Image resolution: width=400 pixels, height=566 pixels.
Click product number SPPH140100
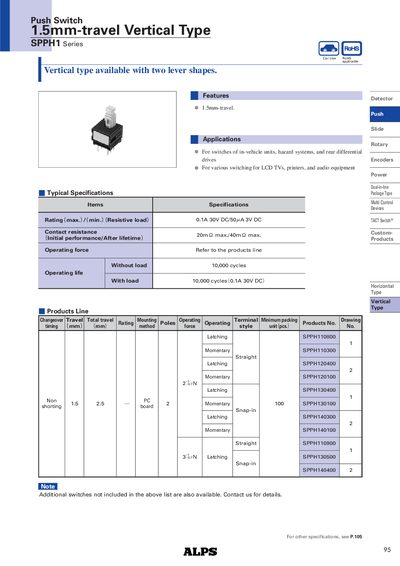click(319, 430)
